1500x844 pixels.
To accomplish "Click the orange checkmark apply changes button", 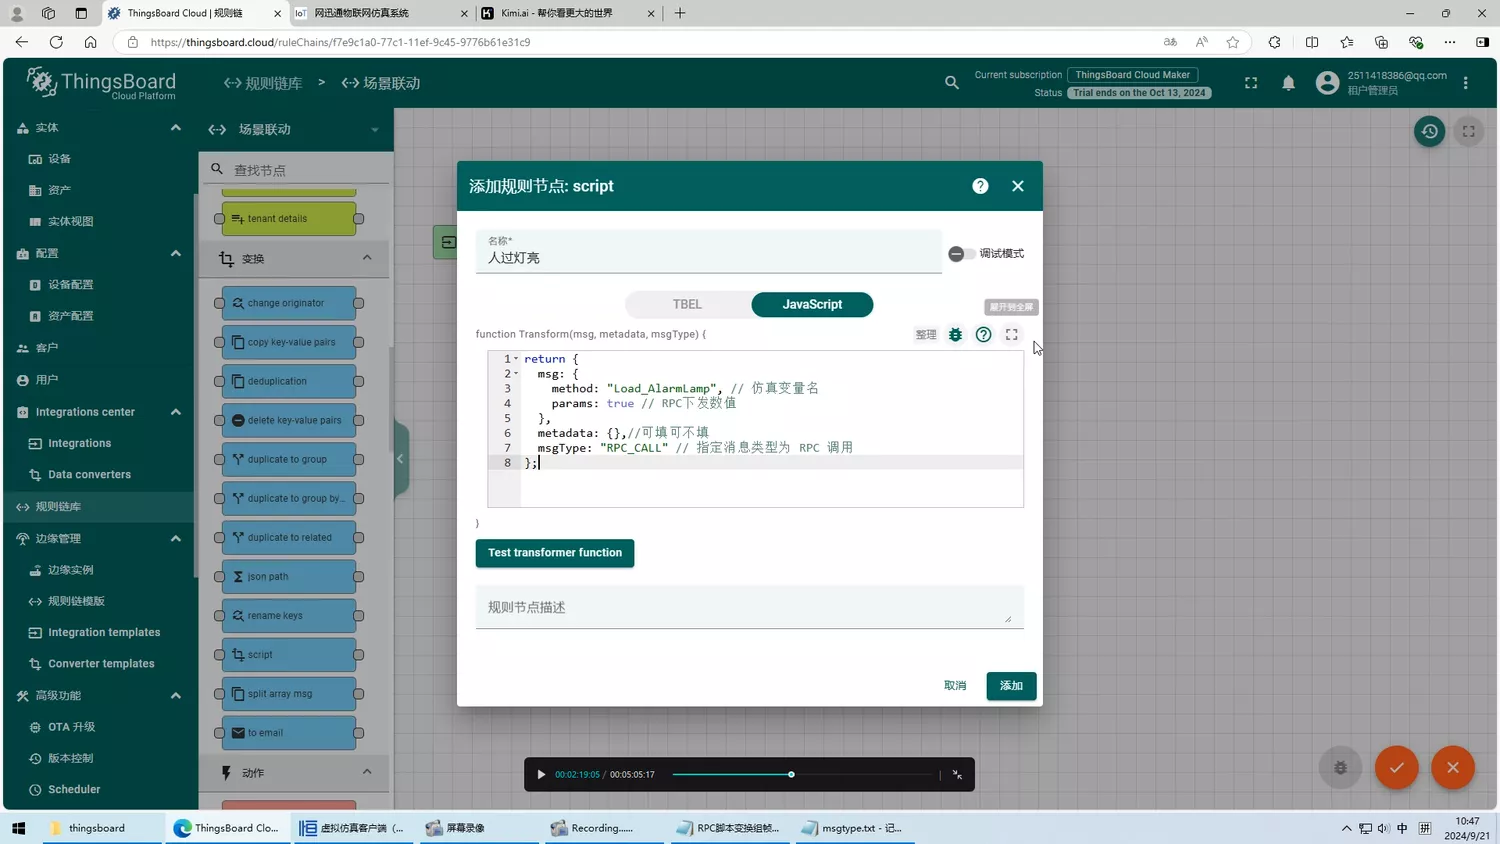I will (x=1396, y=767).
